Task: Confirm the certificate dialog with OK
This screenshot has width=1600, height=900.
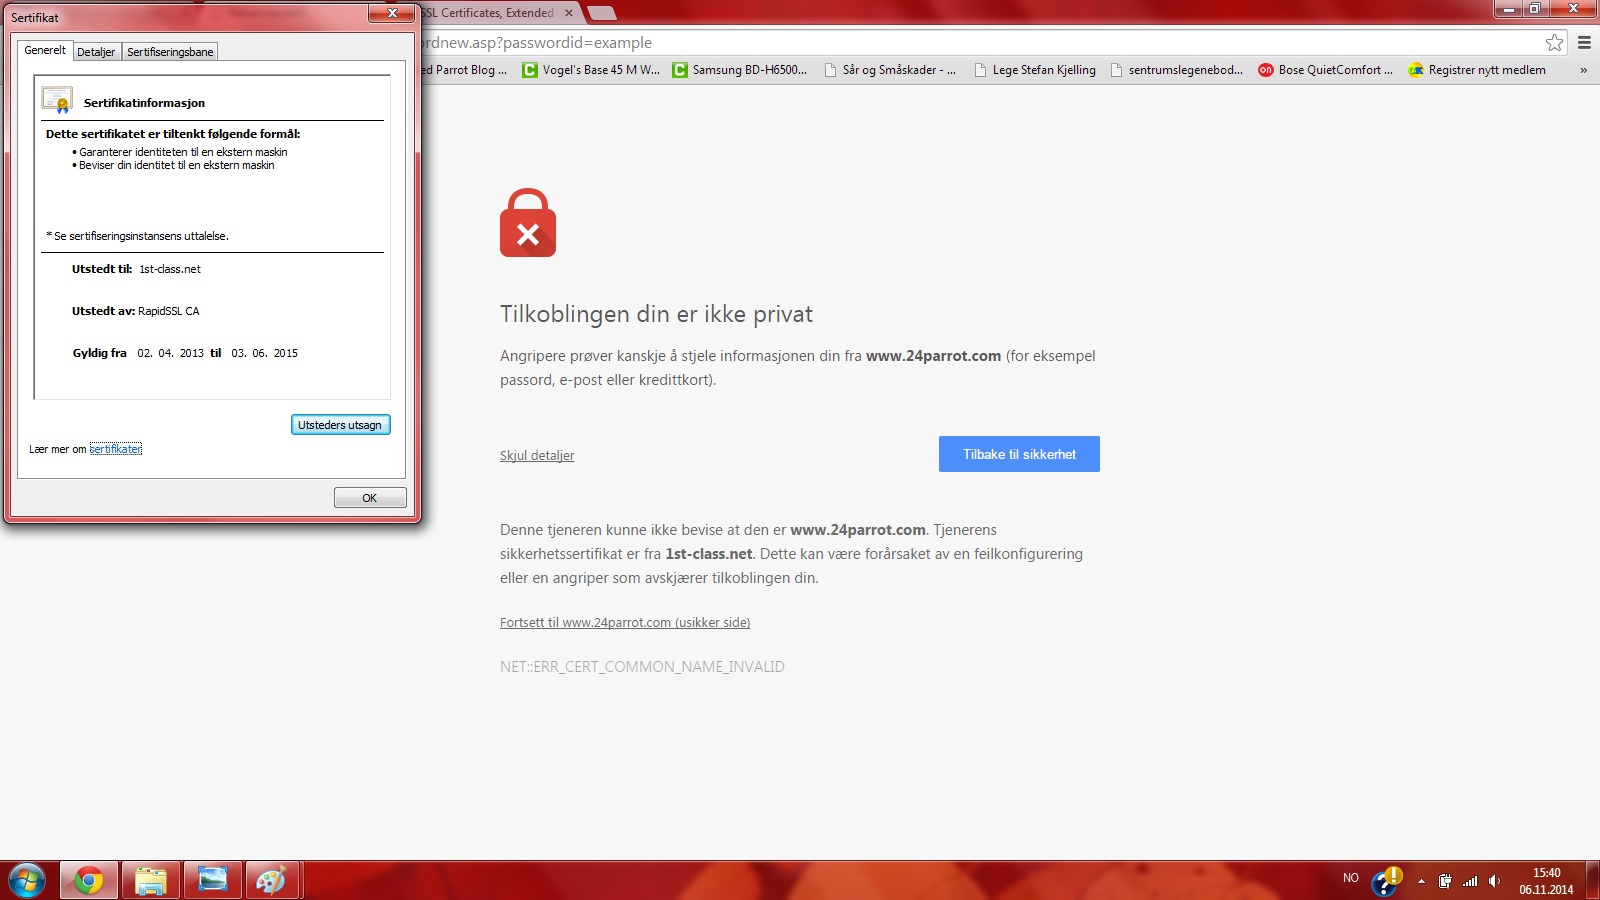Action: tap(370, 498)
